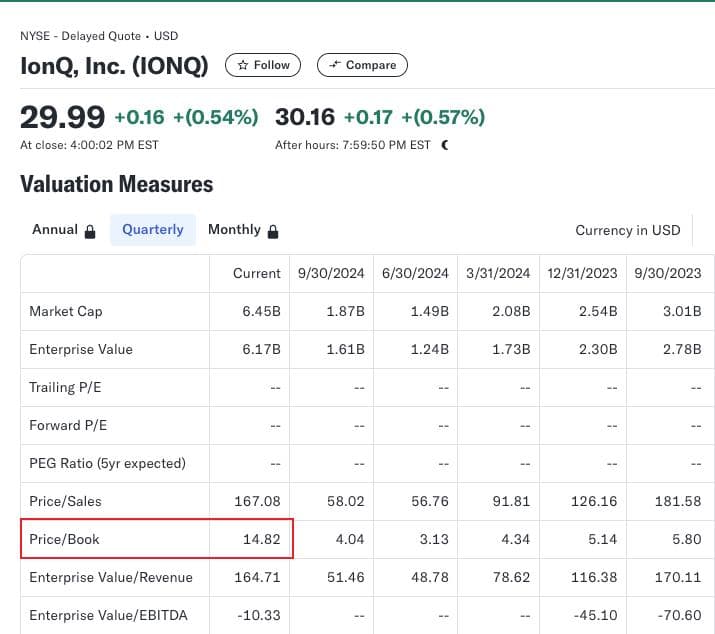715x634 pixels.
Task: Click the PEG Ratio (5yr expected) label
Action: click(x=107, y=463)
